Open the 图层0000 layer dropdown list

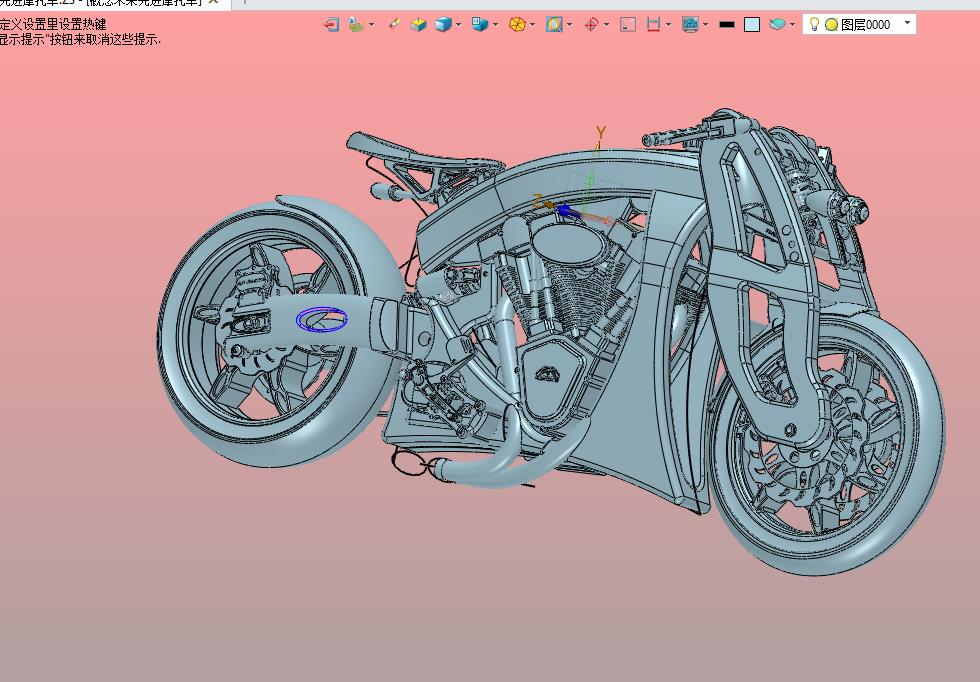[x=907, y=24]
